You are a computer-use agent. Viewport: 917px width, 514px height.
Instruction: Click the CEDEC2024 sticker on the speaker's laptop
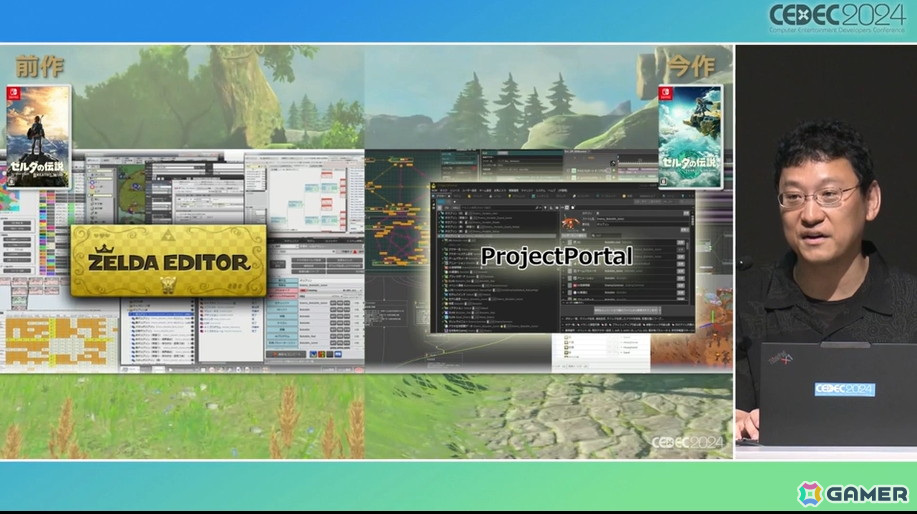coord(844,389)
